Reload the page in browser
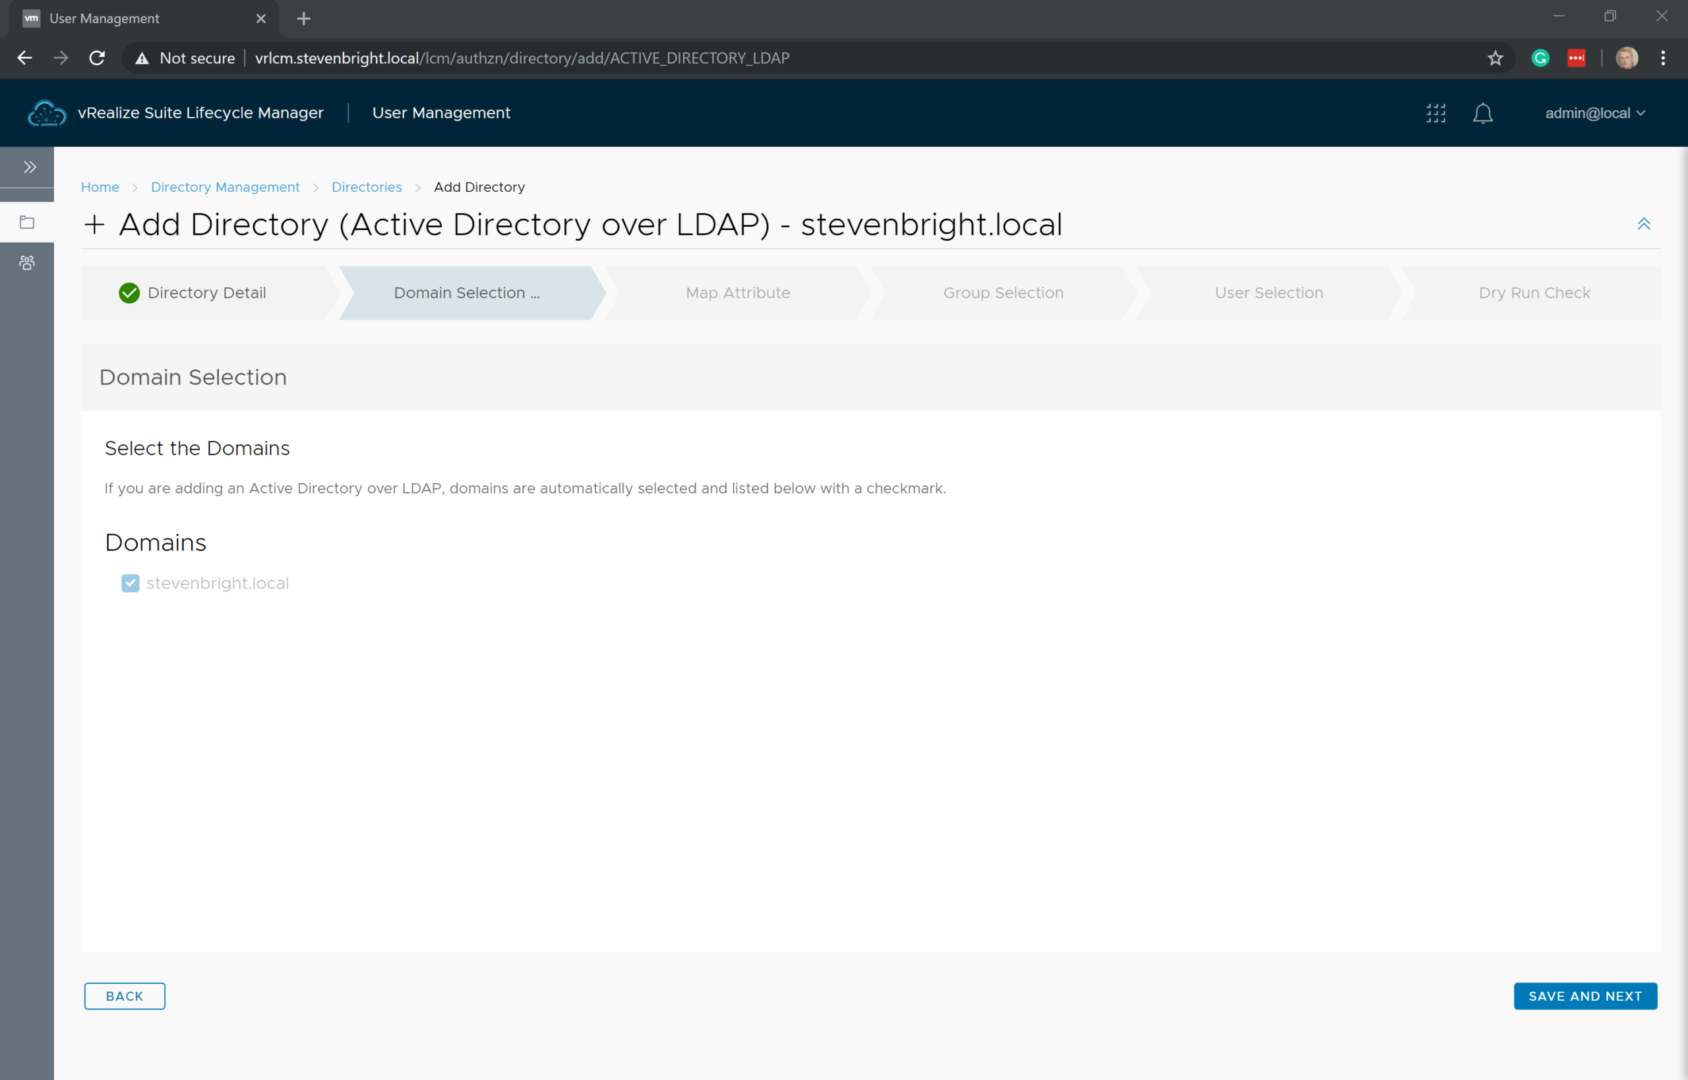Image resolution: width=1688 pixels, height=1080 pixels. click(x=97, y=58)
